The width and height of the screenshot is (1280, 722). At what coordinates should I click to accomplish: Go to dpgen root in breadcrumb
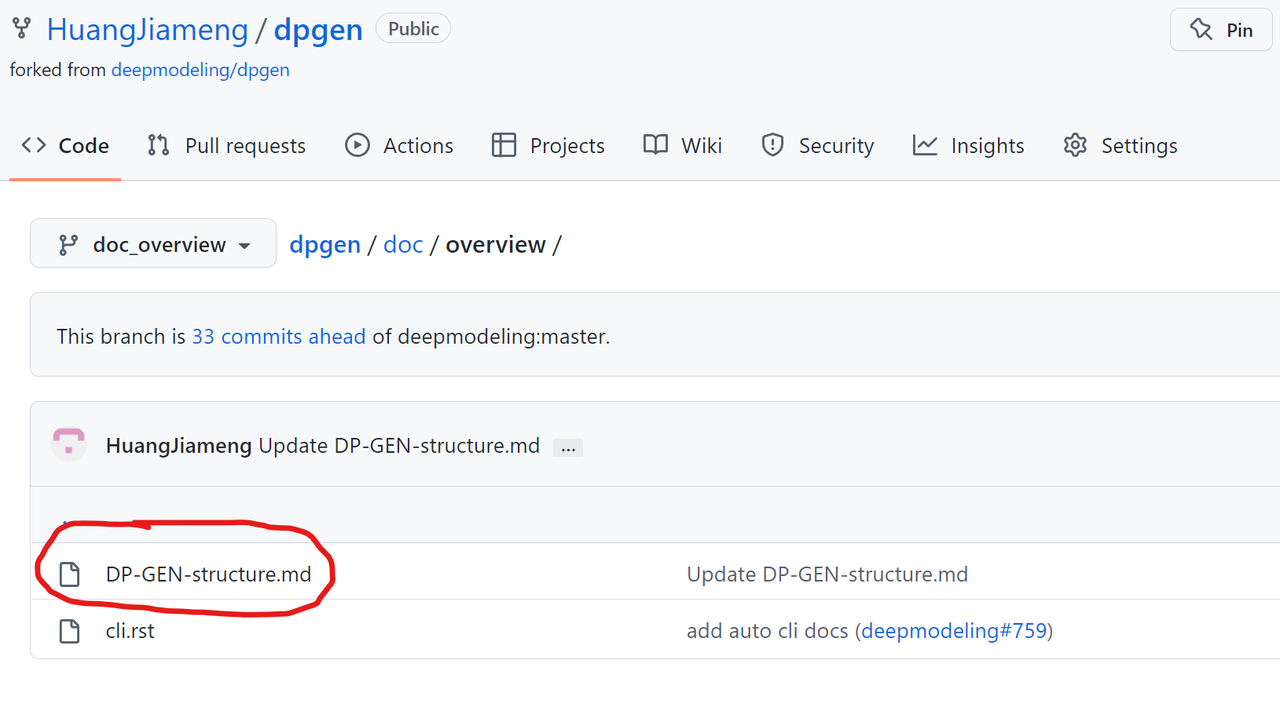(x=325, y=245)
